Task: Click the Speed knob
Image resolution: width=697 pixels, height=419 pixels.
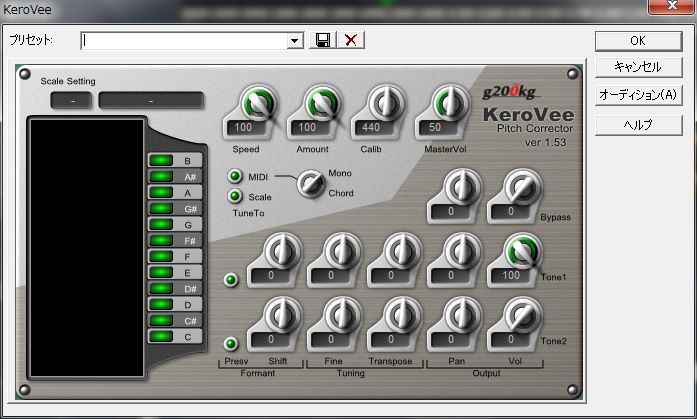Action: pos(259,104)
